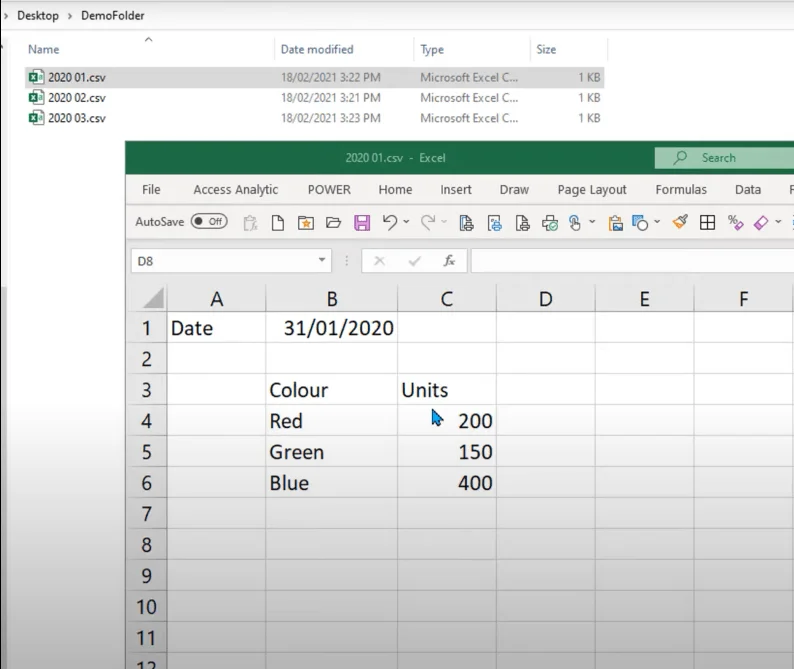Open the Undo history dropdown arrow
This screenshot has height=669, width=794.
(406, 222)
